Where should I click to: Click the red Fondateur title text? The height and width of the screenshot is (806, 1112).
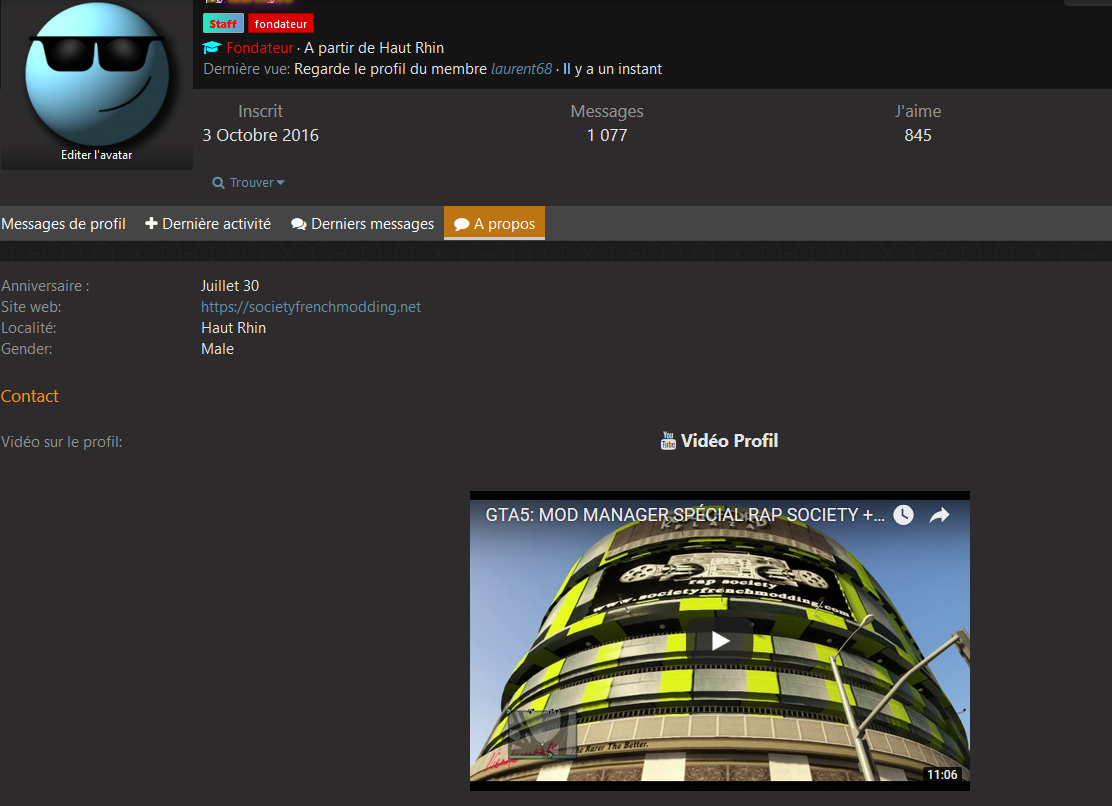(260, 47)
